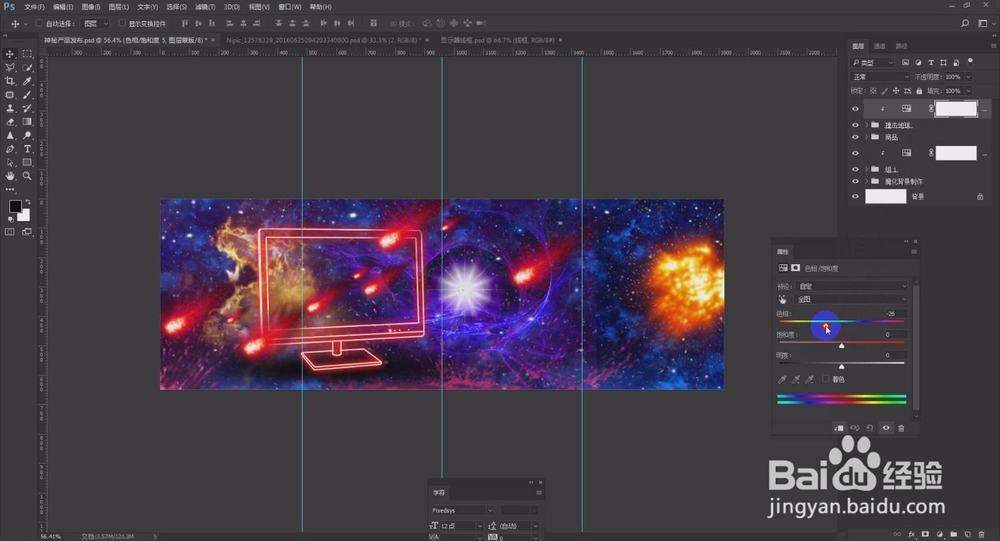1000x541 pixels.
Task: Select the Pen tool
Action: [x=10, y=149]
